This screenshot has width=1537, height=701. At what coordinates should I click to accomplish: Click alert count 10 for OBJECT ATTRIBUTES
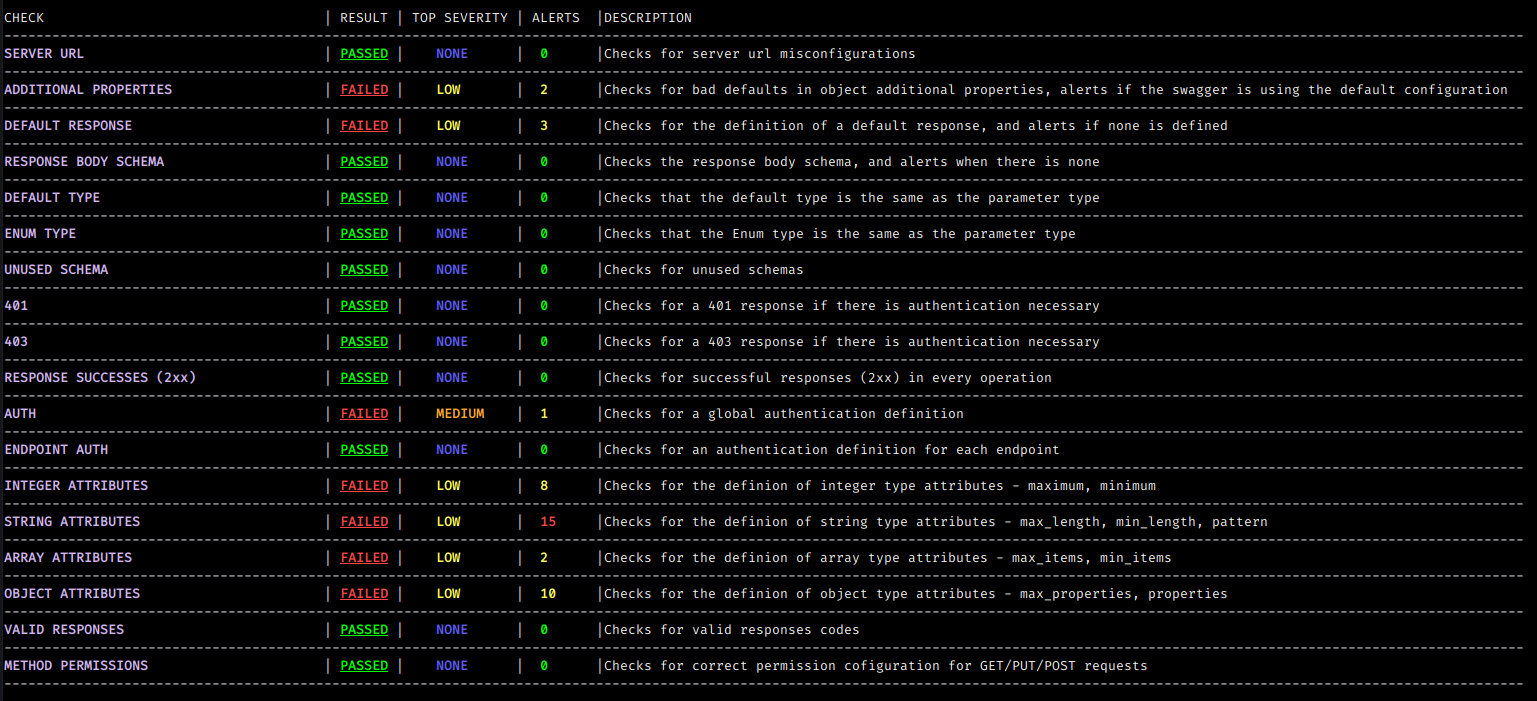pyautogui.click(x=548, y=594)
